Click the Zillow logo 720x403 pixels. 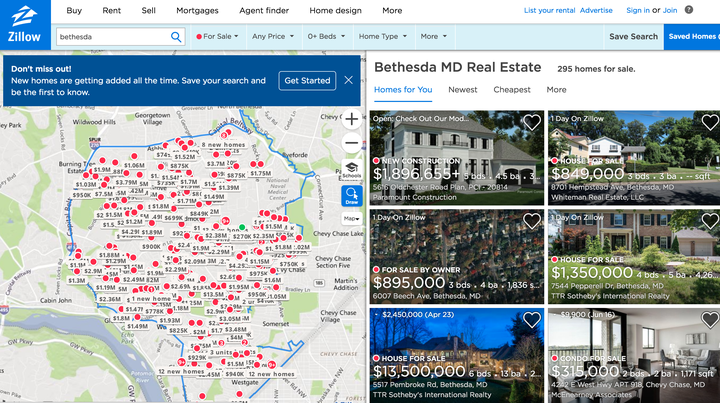(x=25, y=25)
